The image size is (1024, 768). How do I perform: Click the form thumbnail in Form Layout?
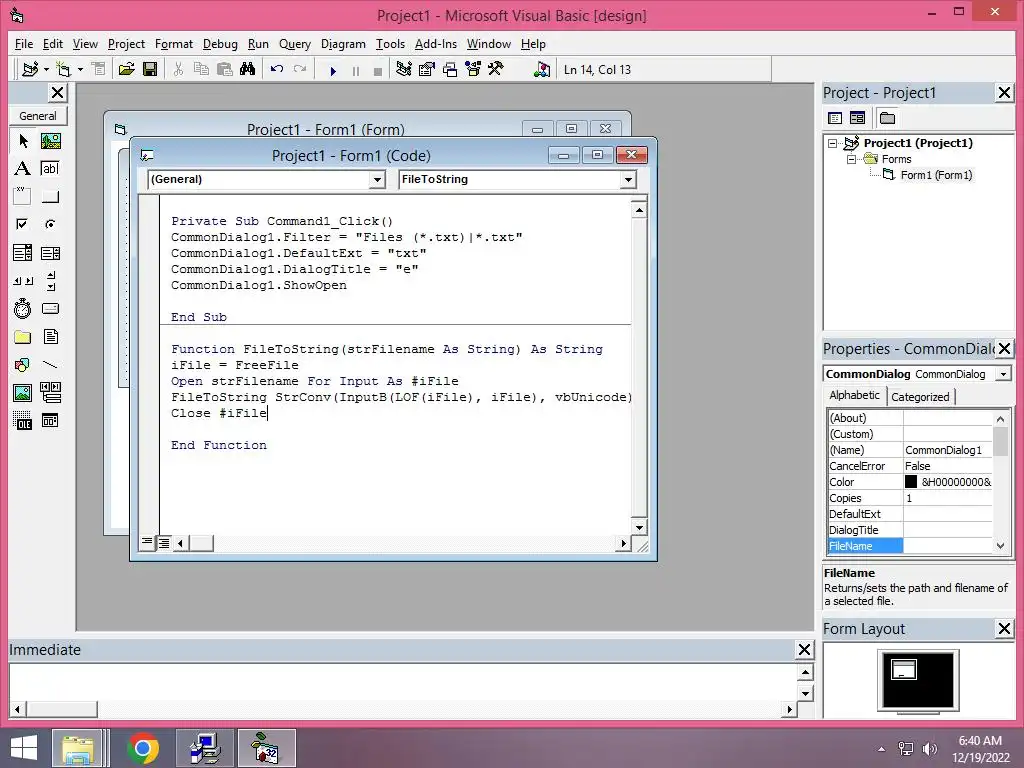[x=904, y=669]
